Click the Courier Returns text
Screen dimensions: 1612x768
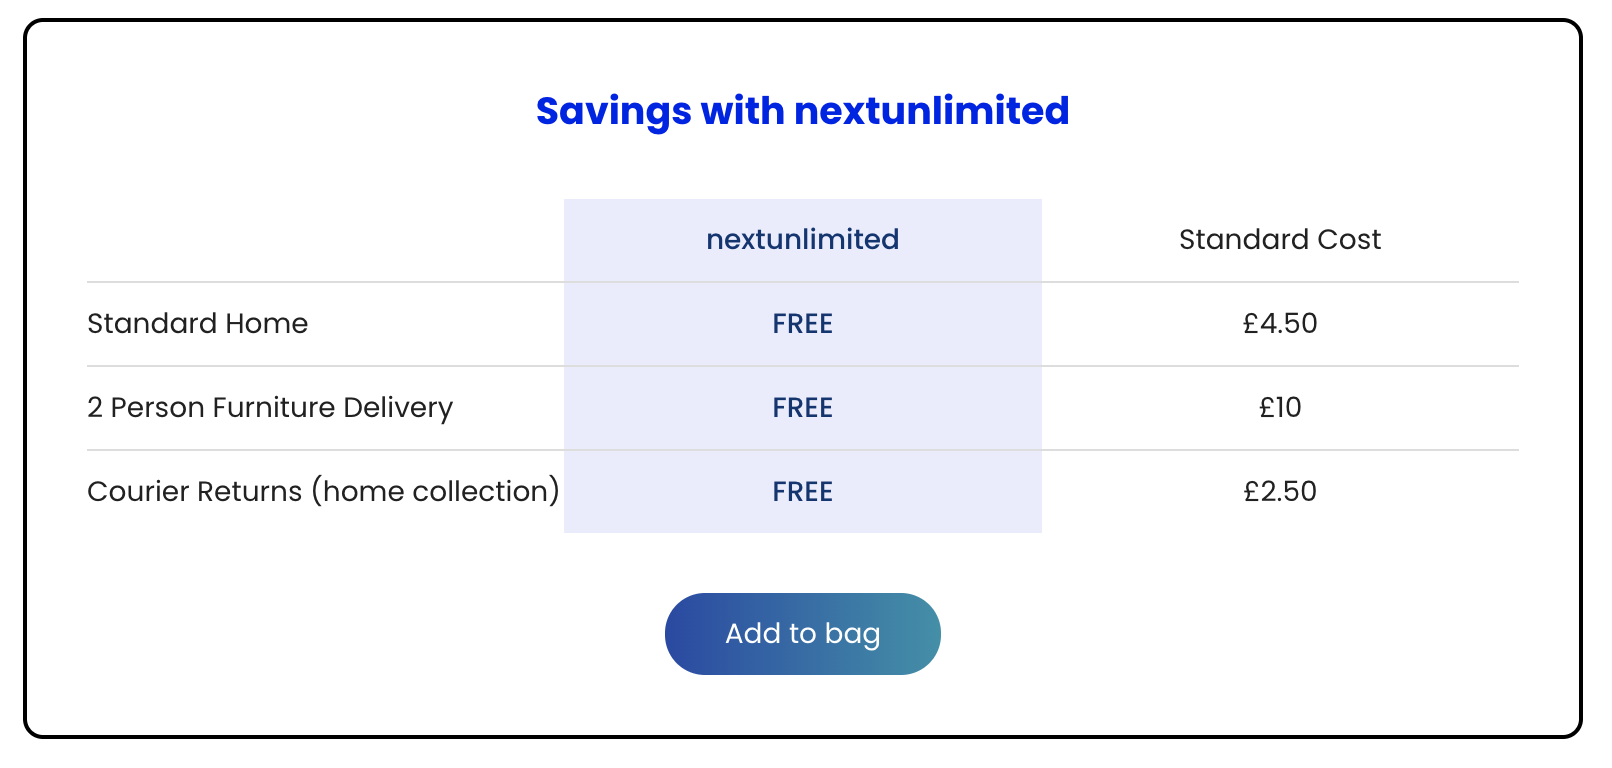(x=194, y=492)
